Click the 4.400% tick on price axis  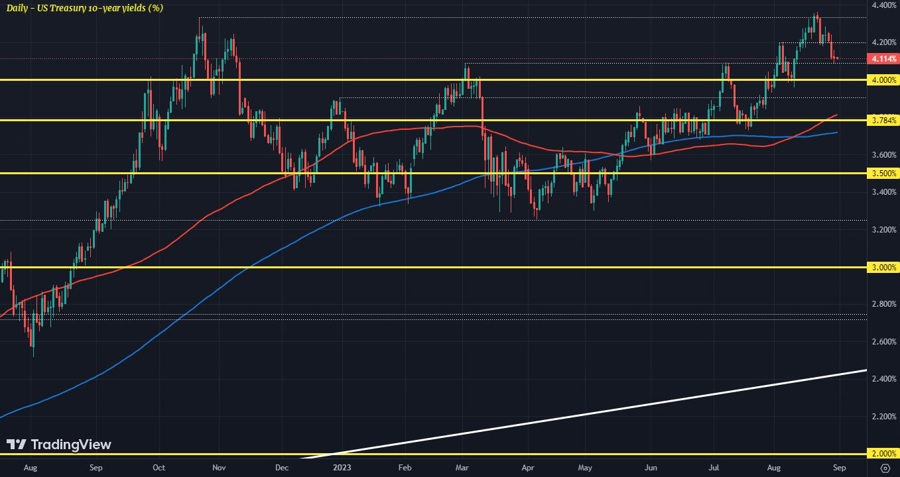(883, 5)
